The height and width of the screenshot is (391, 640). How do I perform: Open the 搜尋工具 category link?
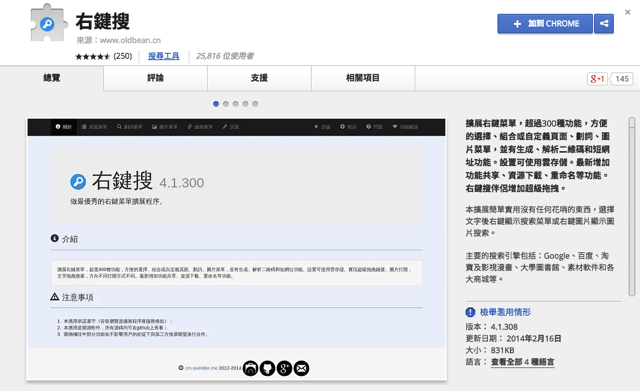(163, 56)
